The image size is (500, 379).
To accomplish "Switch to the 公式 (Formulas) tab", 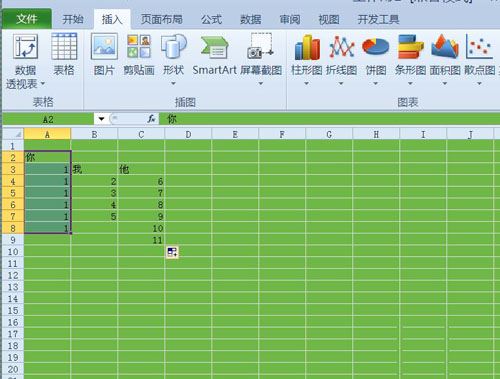I will click(211, 19).
